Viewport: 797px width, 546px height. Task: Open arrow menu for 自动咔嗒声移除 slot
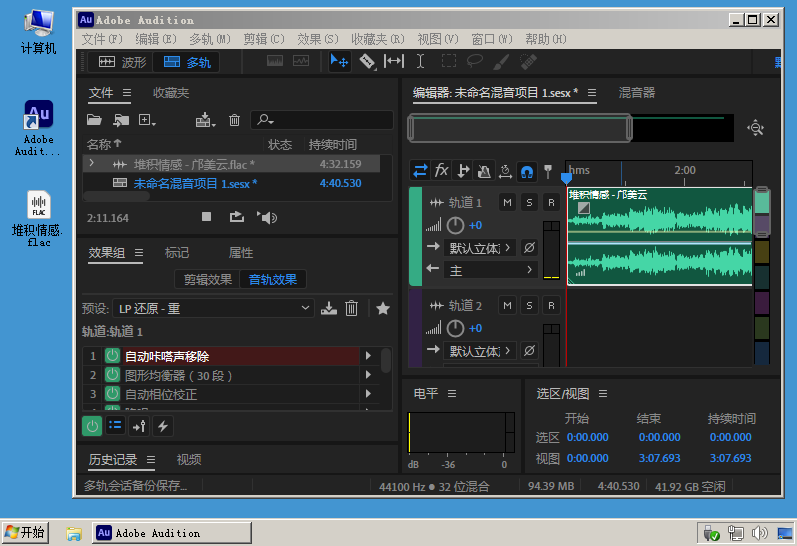click(x=368, y=355)
